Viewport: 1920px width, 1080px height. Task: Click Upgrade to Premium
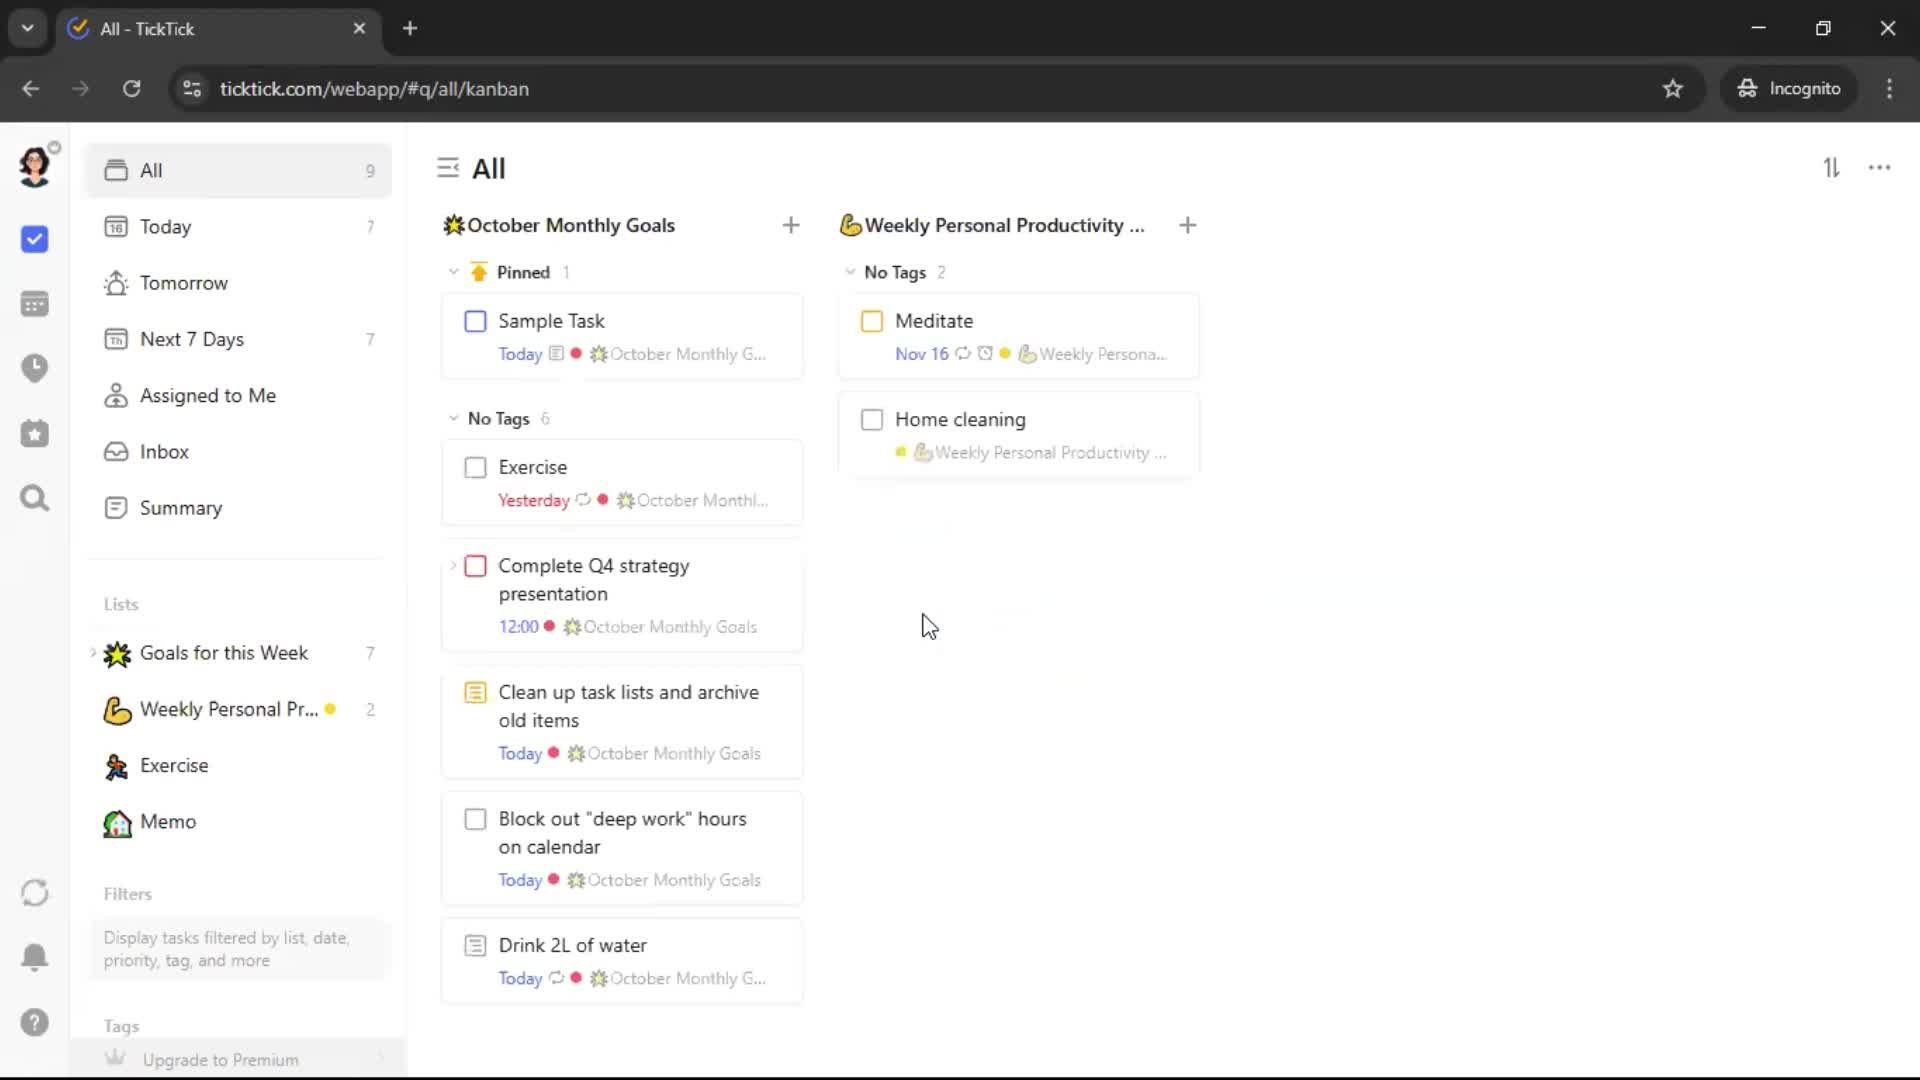point(220,1059)
